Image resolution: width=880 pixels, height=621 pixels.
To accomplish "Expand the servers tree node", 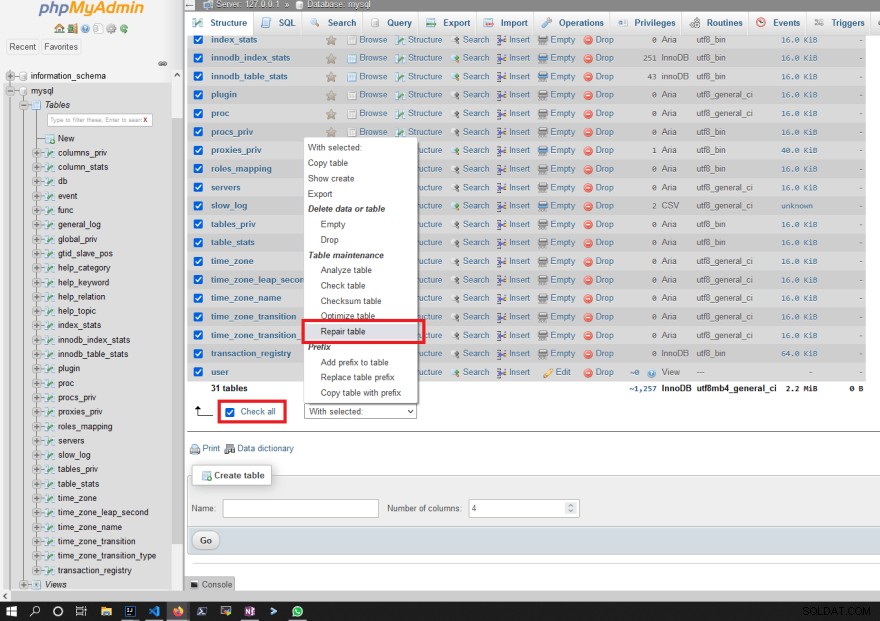I will click(x=36, y=441).
